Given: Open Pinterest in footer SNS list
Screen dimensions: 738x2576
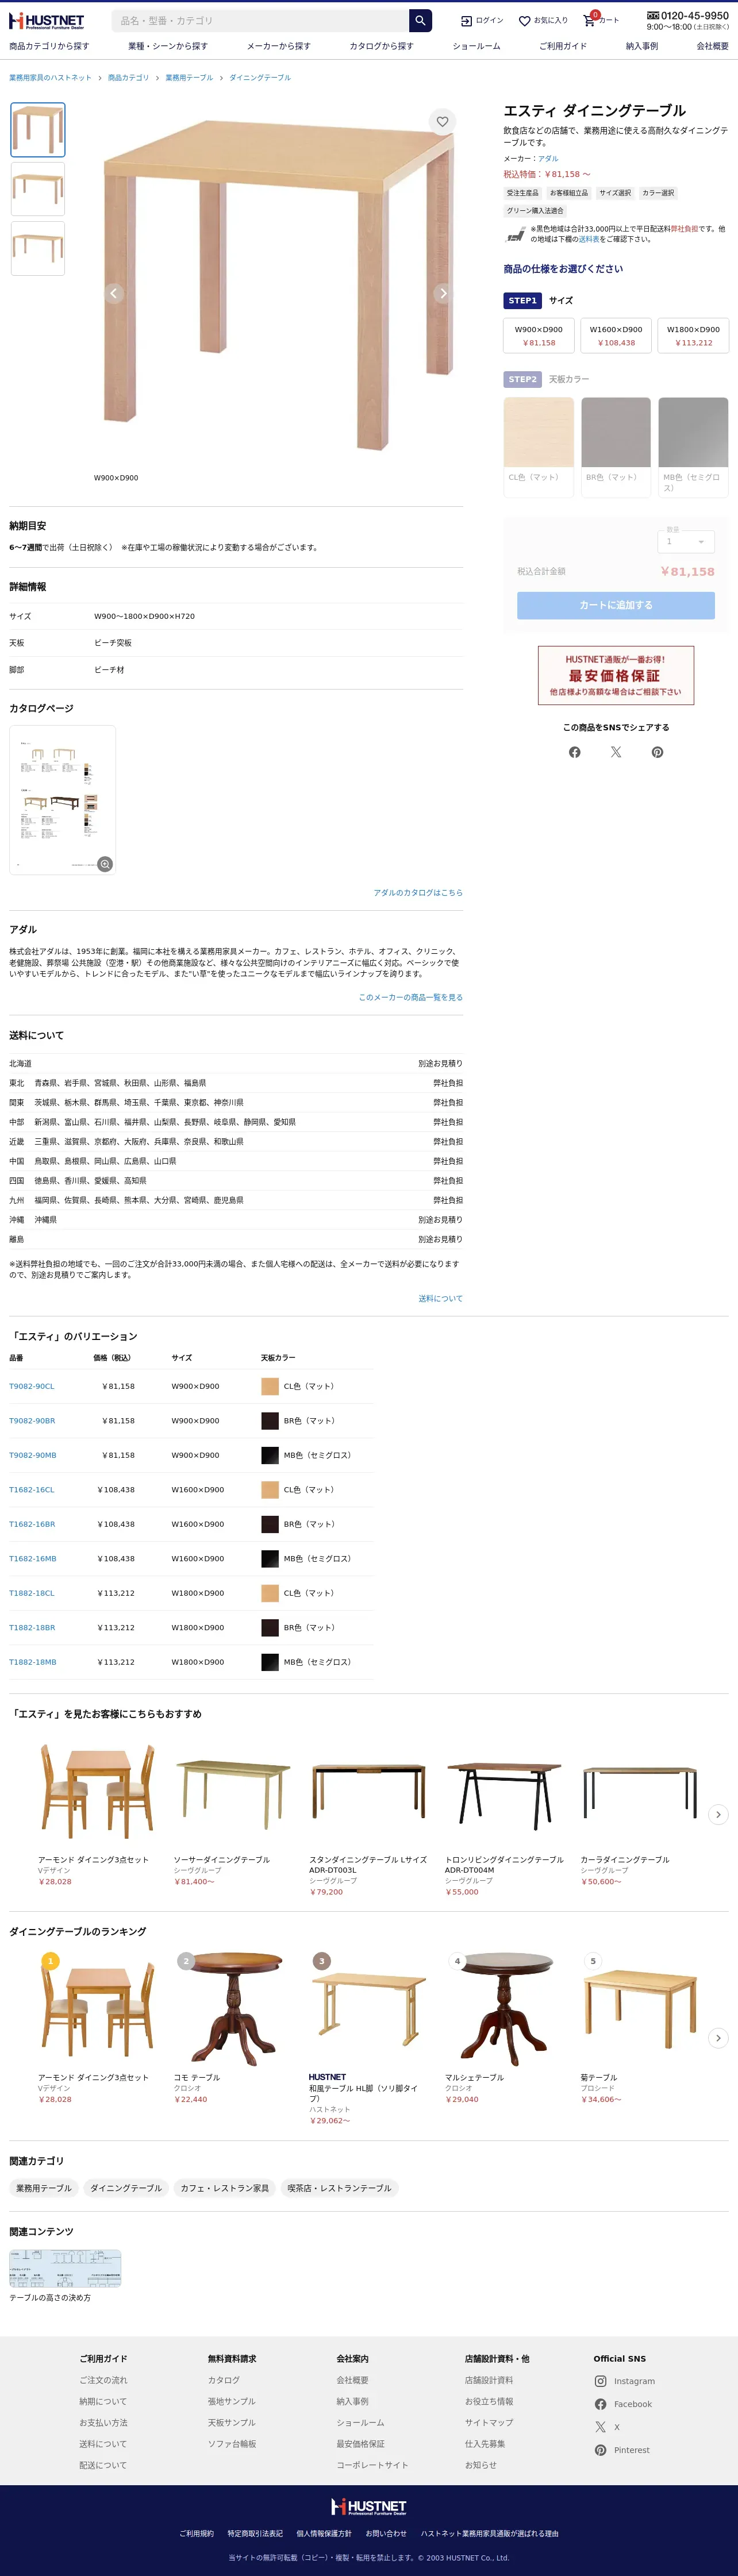Looking at the screenshot, I should 622,2450.
